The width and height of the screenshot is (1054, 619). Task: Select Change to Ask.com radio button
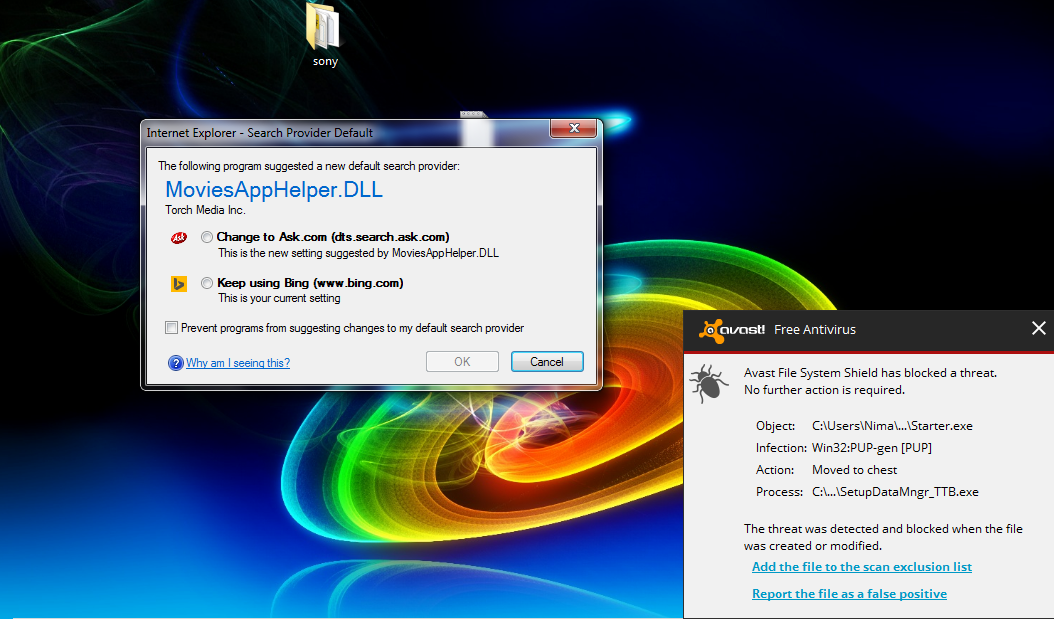(207, 237)
